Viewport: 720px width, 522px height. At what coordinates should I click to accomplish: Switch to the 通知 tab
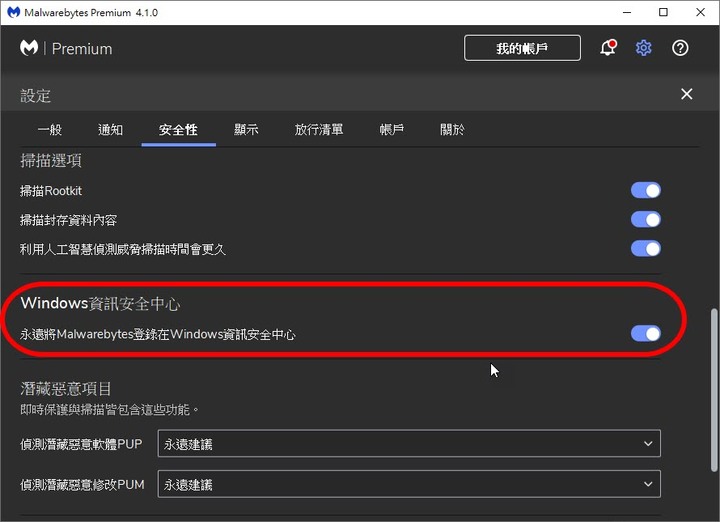(x=110, y=130)
